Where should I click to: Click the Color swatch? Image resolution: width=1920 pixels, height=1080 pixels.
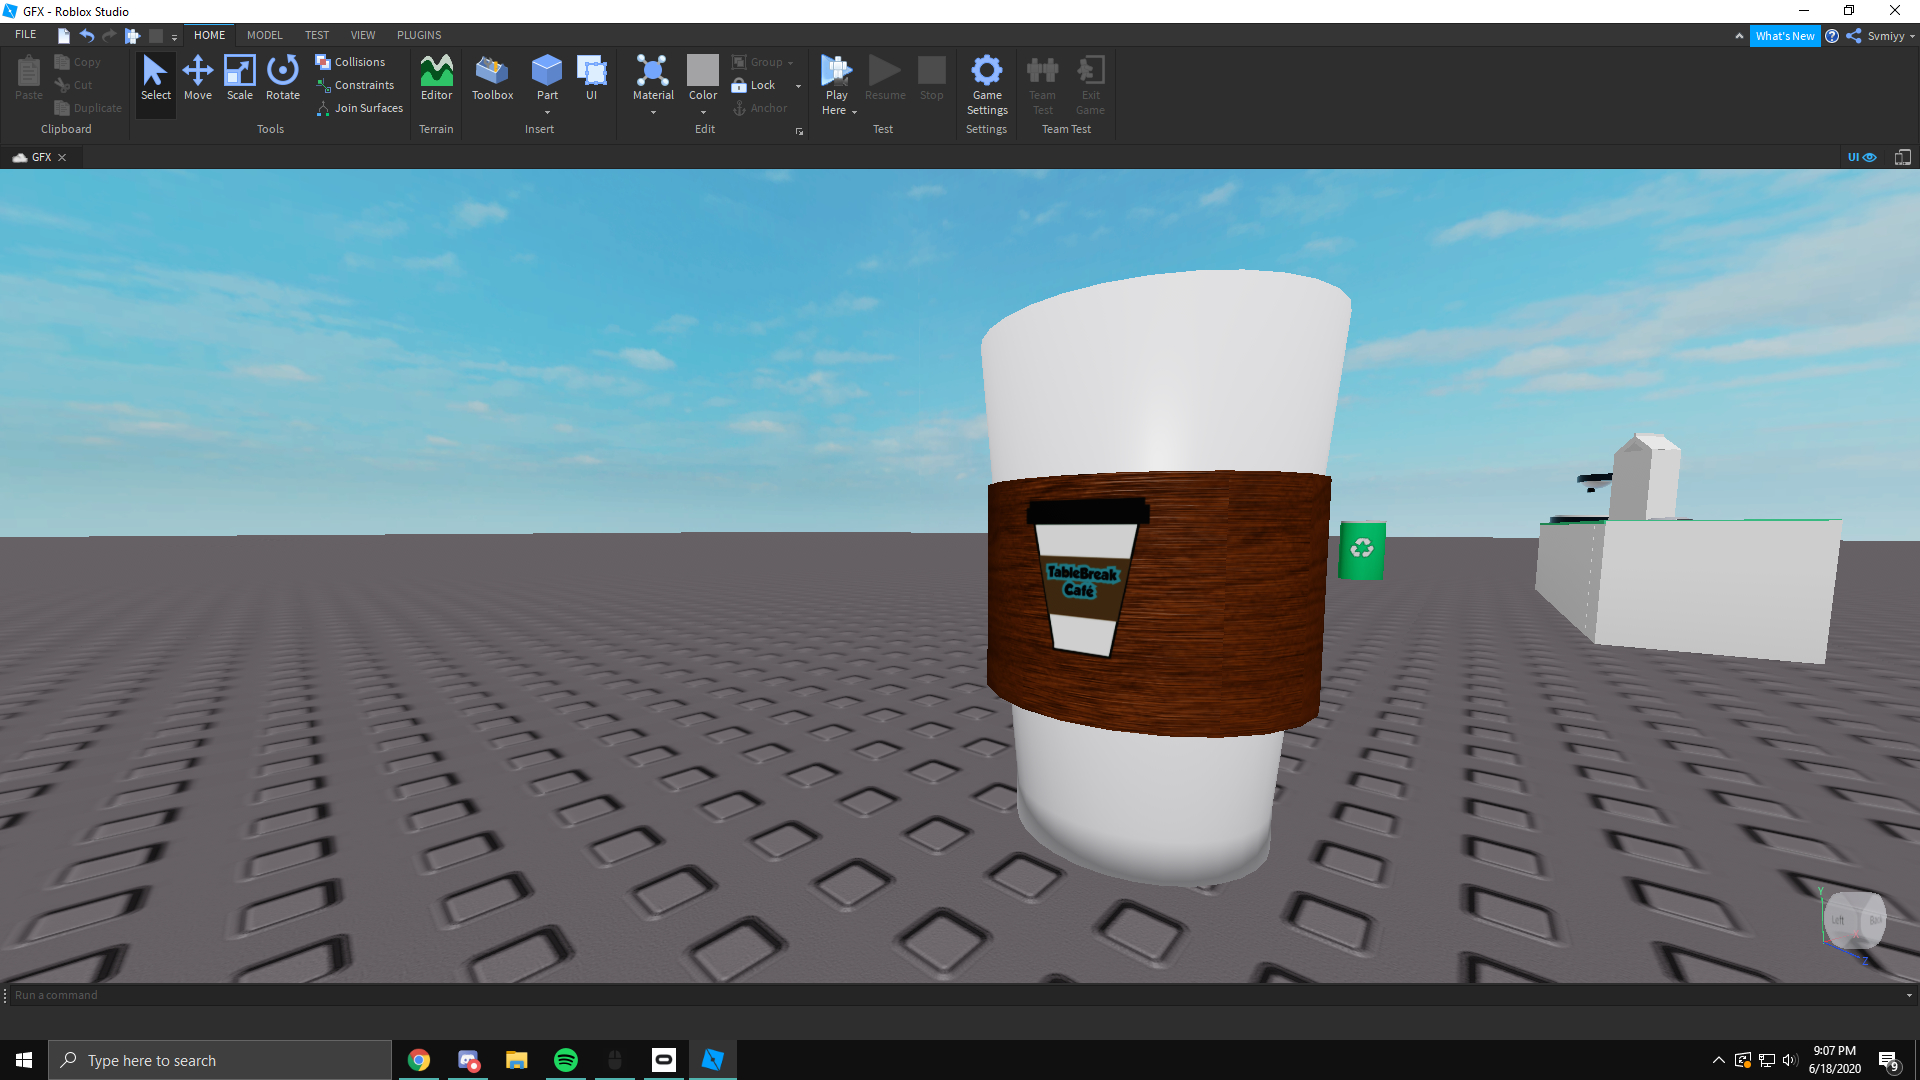click(x=703, y=70)
